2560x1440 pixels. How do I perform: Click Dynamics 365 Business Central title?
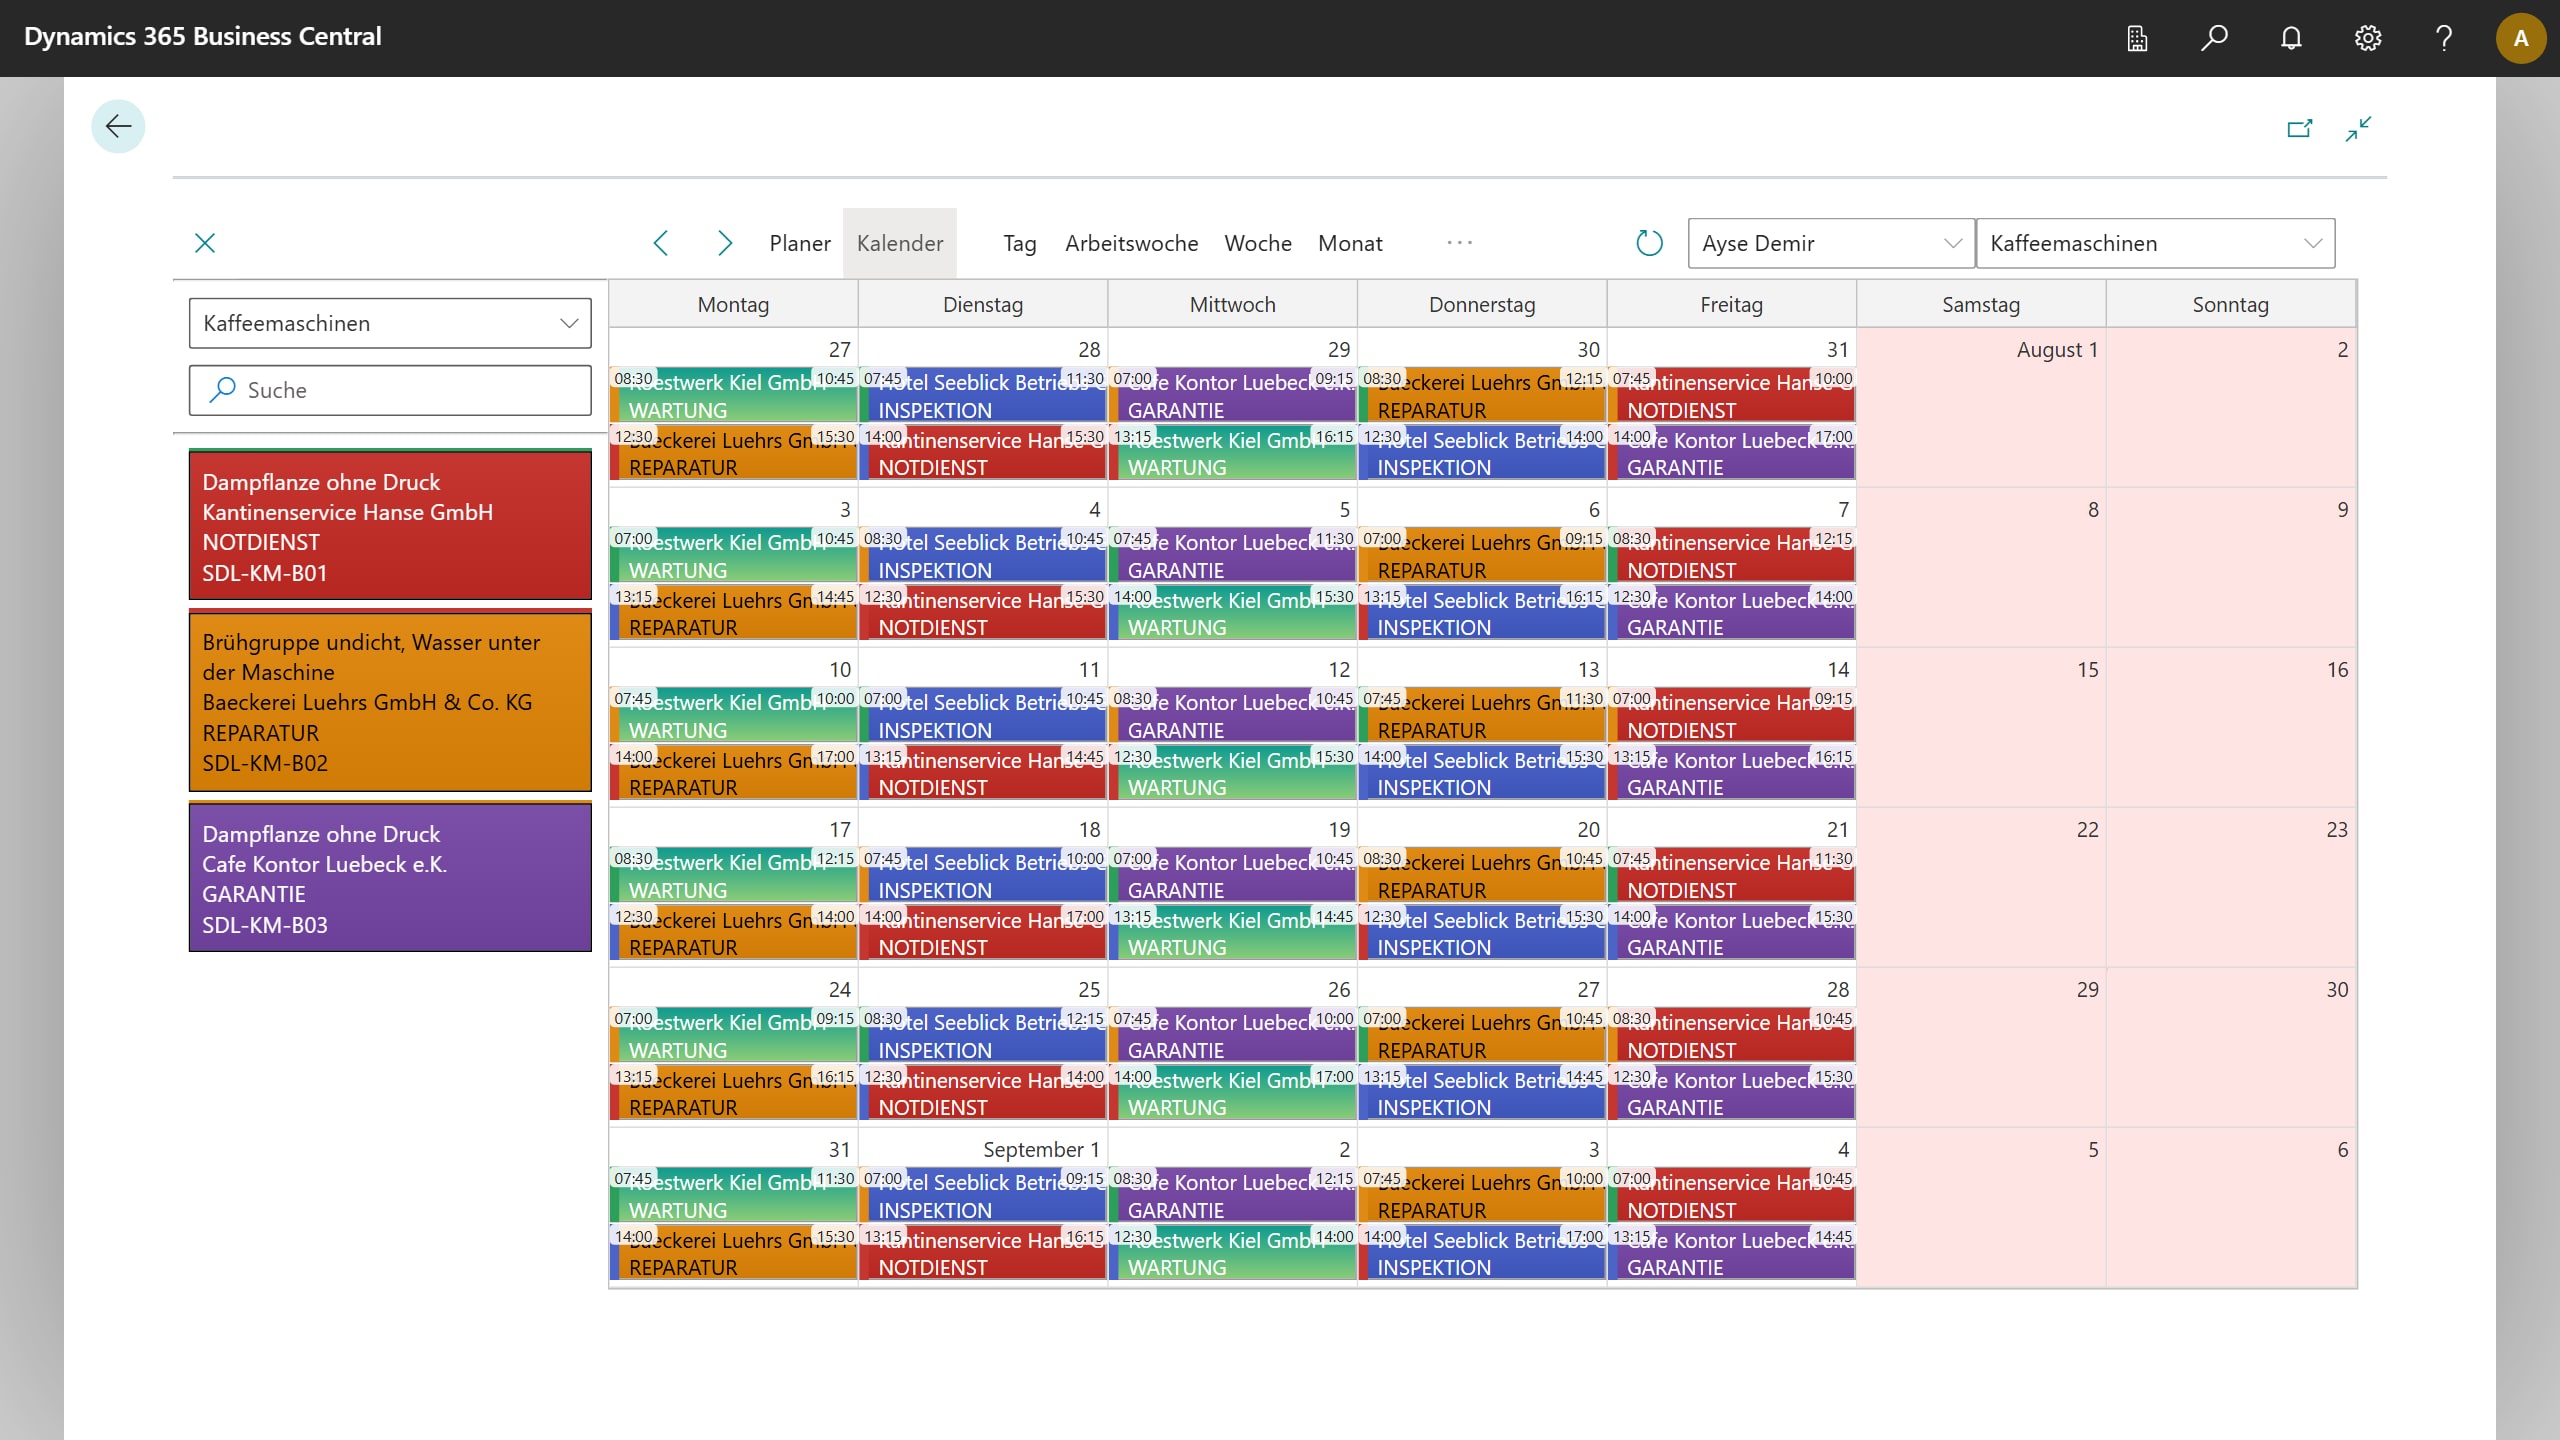[x=203, y=37]
